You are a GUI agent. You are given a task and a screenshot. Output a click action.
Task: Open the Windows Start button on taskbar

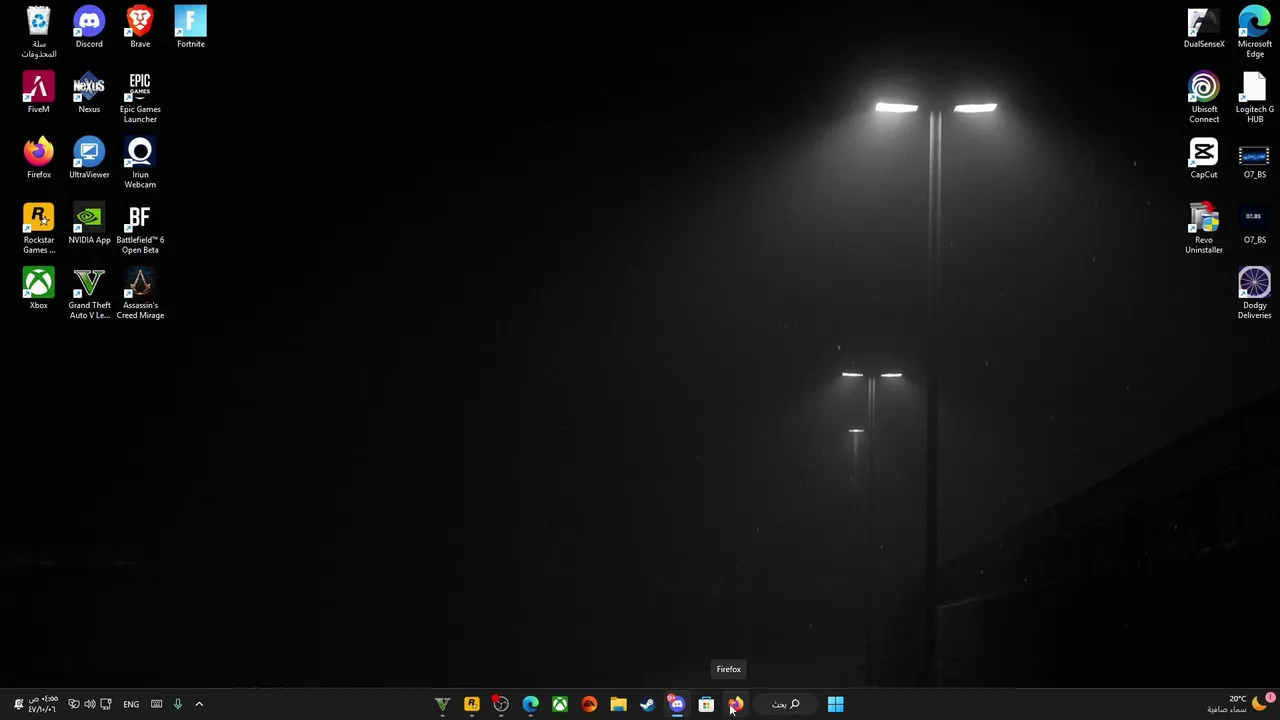[835, 704]
